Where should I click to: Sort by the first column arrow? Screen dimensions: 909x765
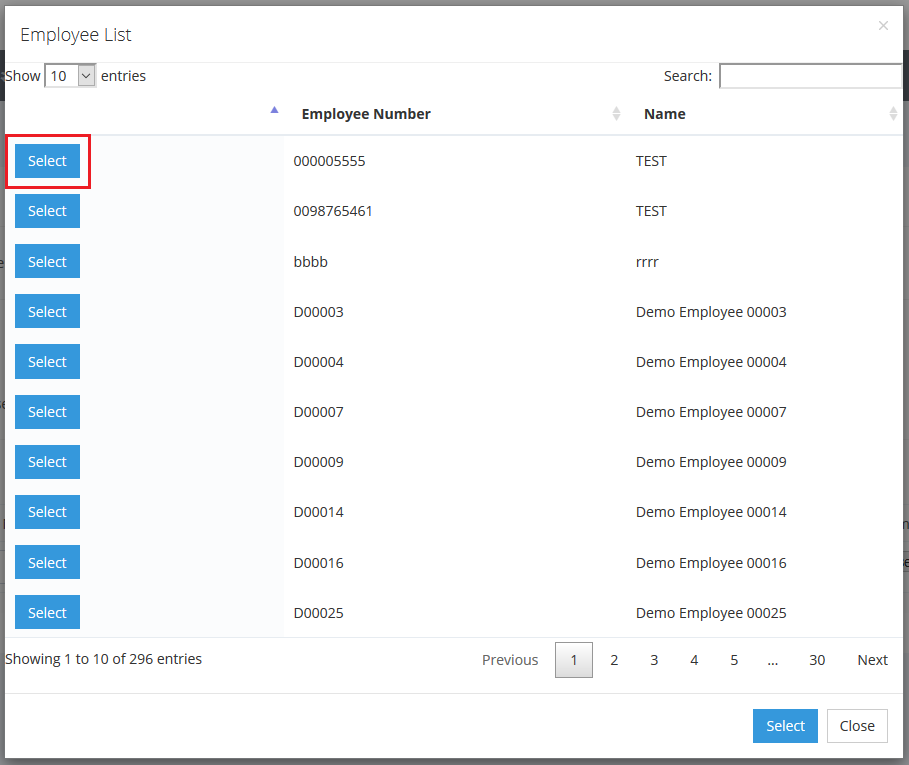[274, 112]
